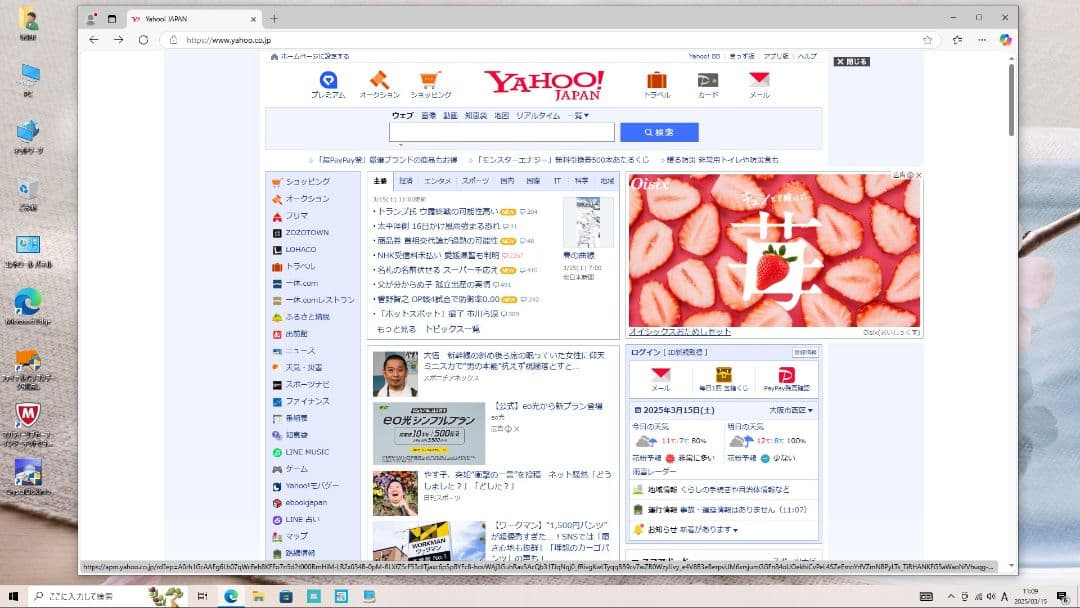Select the 主要 news tab
Screen dimensions: 1080x608
click(x=381, y=181)
